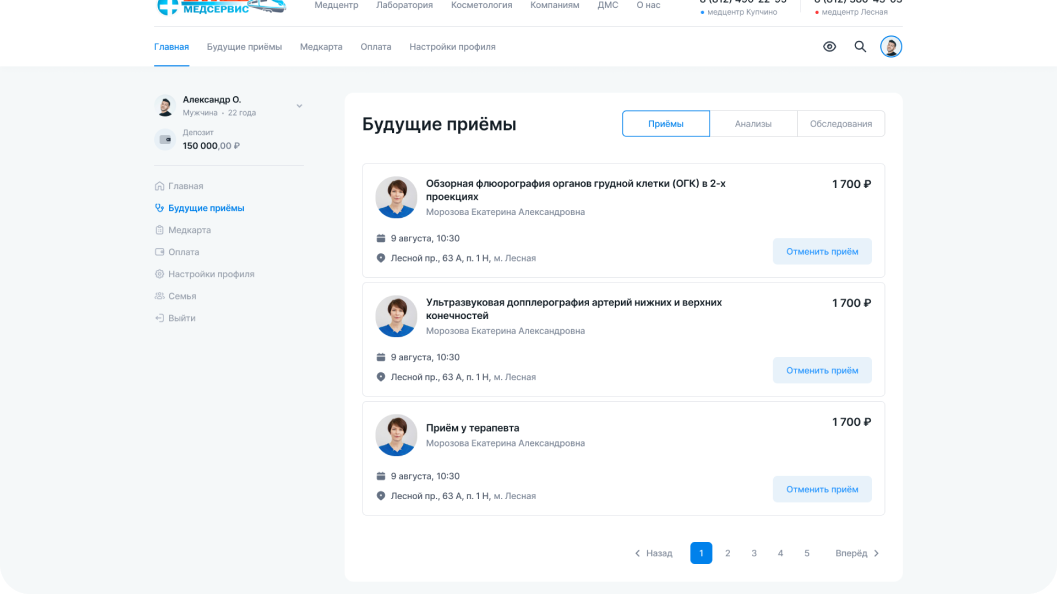Click location pin in the Приём у терапевта card

coord(381,495)
